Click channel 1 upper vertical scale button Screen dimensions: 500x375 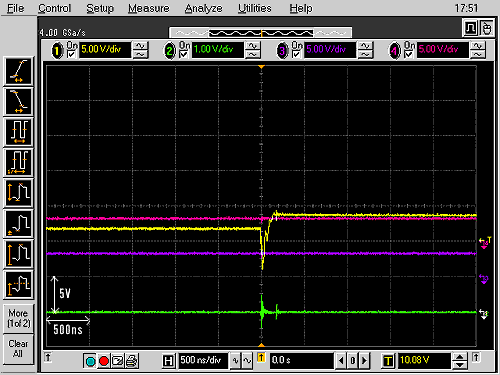pos(141,46)
